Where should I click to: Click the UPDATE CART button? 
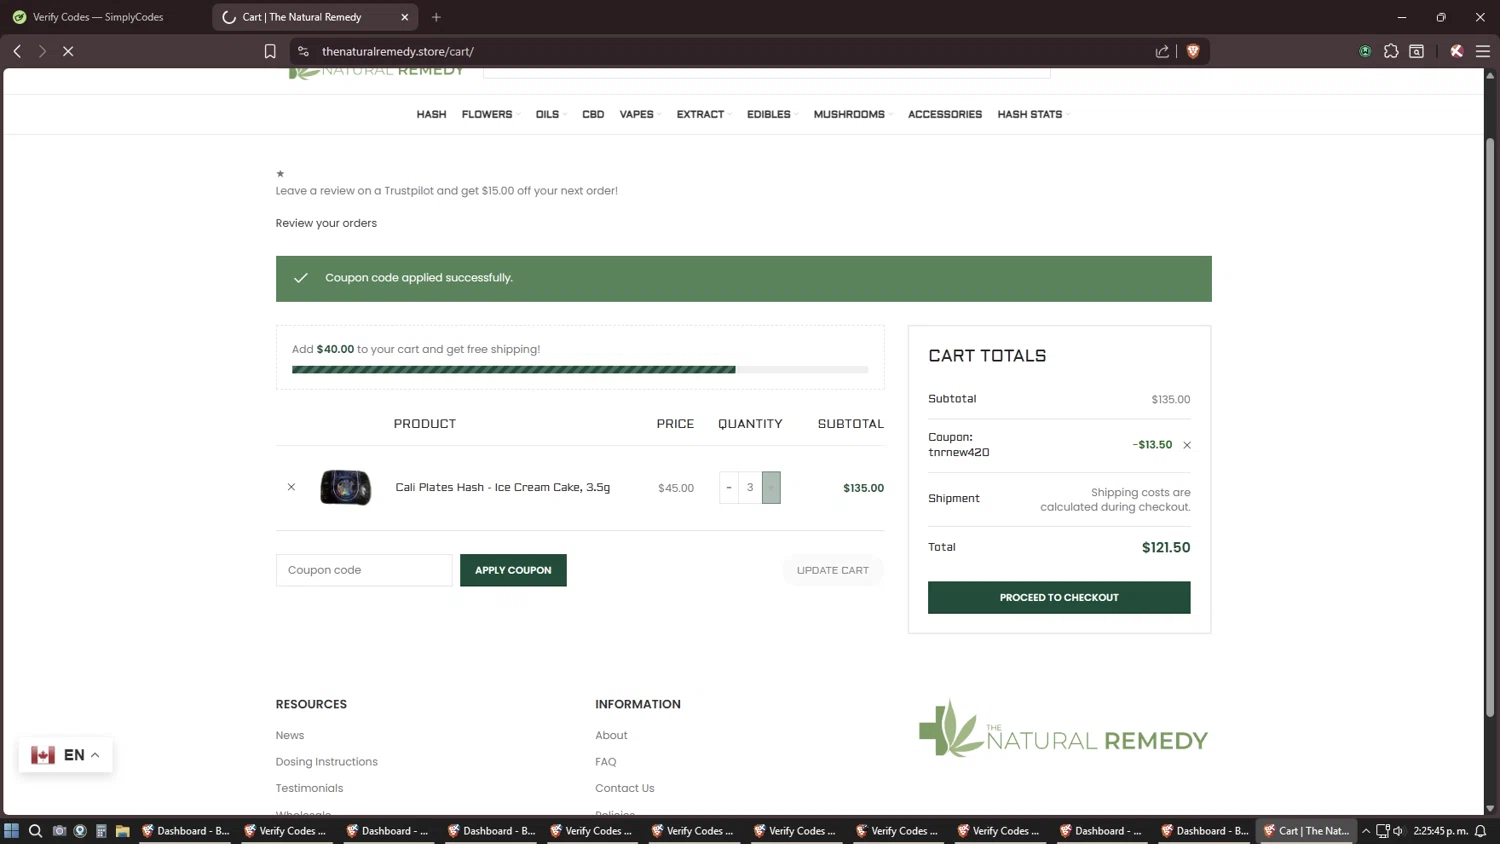coord(833,570)
